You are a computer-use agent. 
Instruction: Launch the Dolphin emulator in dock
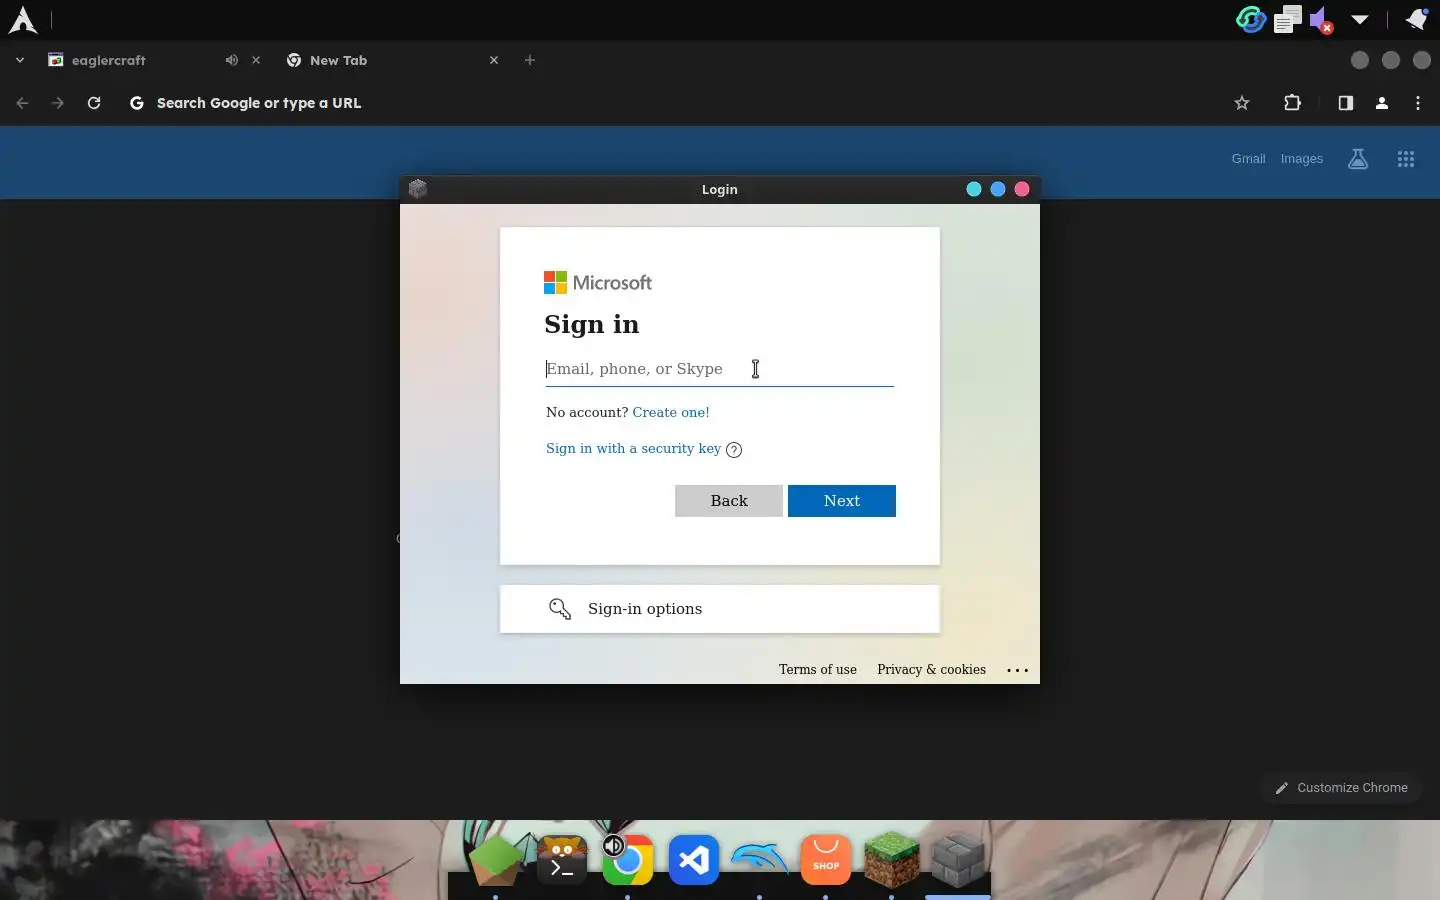pos(760,860)
